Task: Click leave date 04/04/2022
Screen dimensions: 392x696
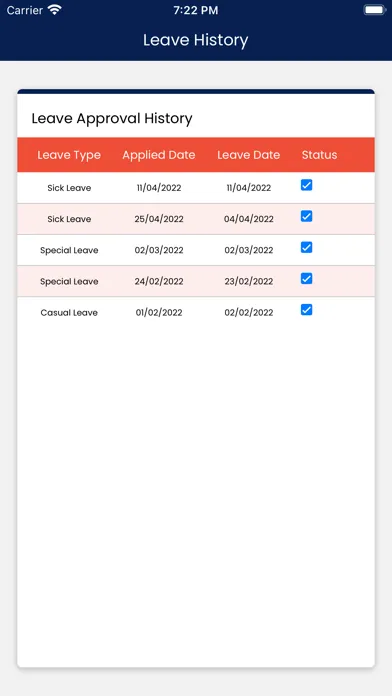Action: click(x=249, y=219)
